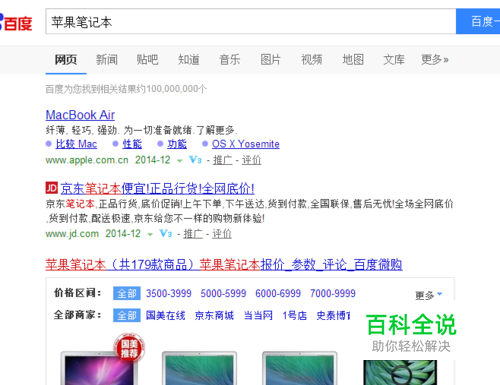Screen dimensions: 500x385
Task: Click the second laptop product thumbnail
Action: [199, 368]
